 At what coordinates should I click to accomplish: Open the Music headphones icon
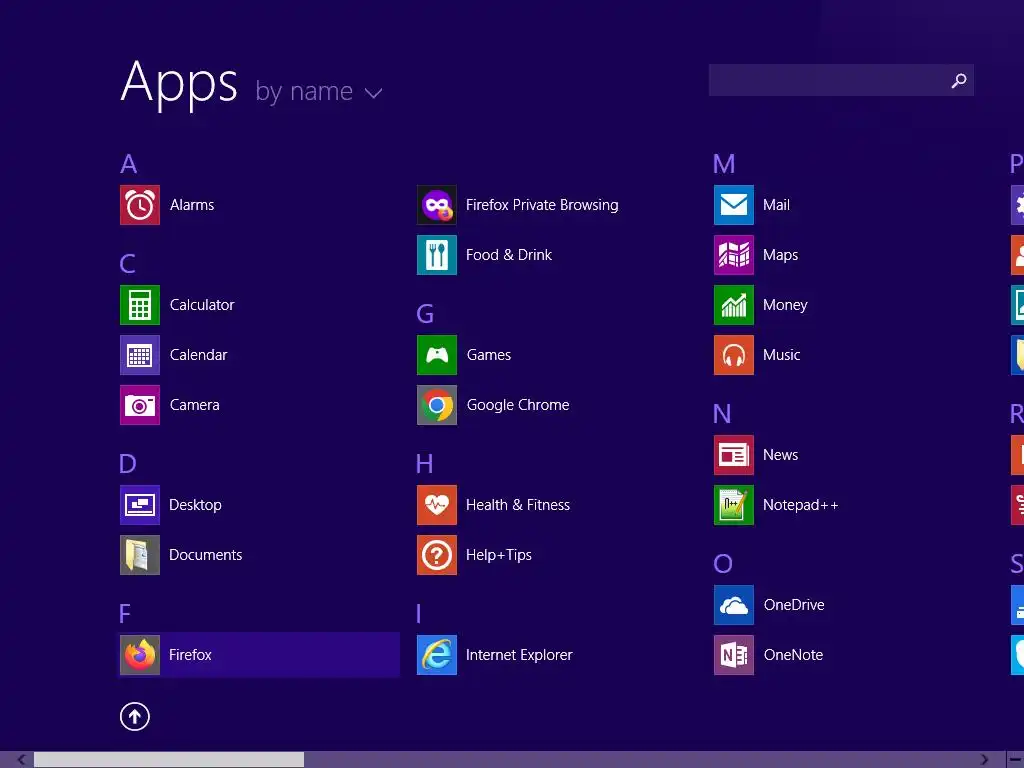point(734,355)
